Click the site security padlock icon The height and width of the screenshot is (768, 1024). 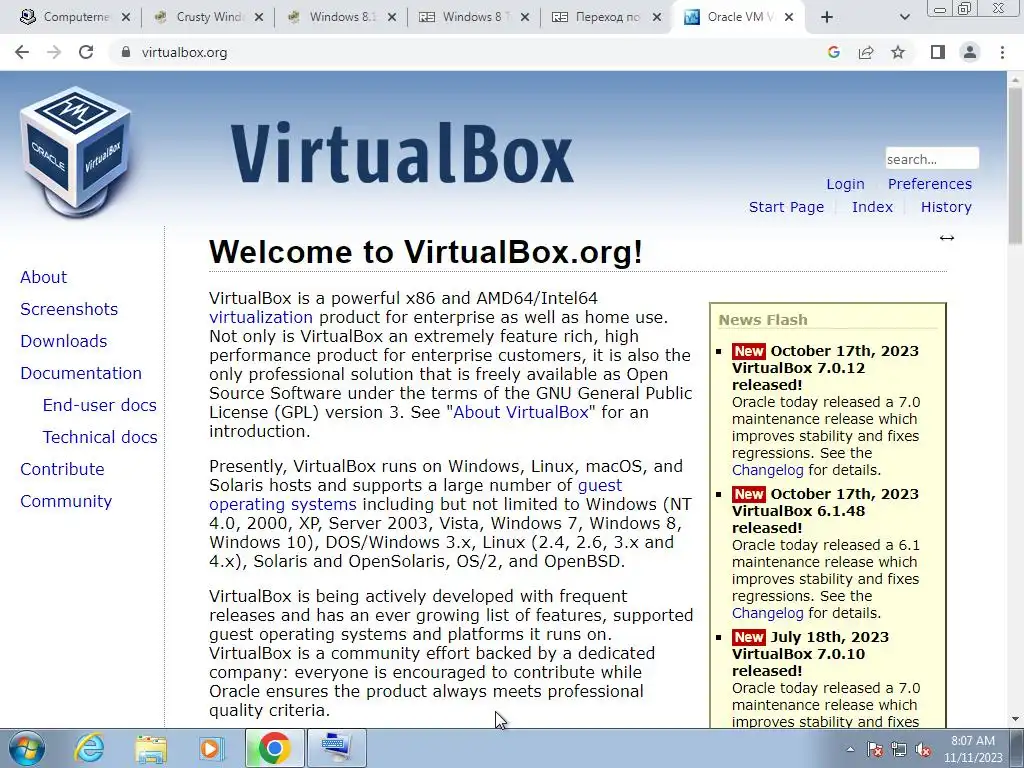126,52
